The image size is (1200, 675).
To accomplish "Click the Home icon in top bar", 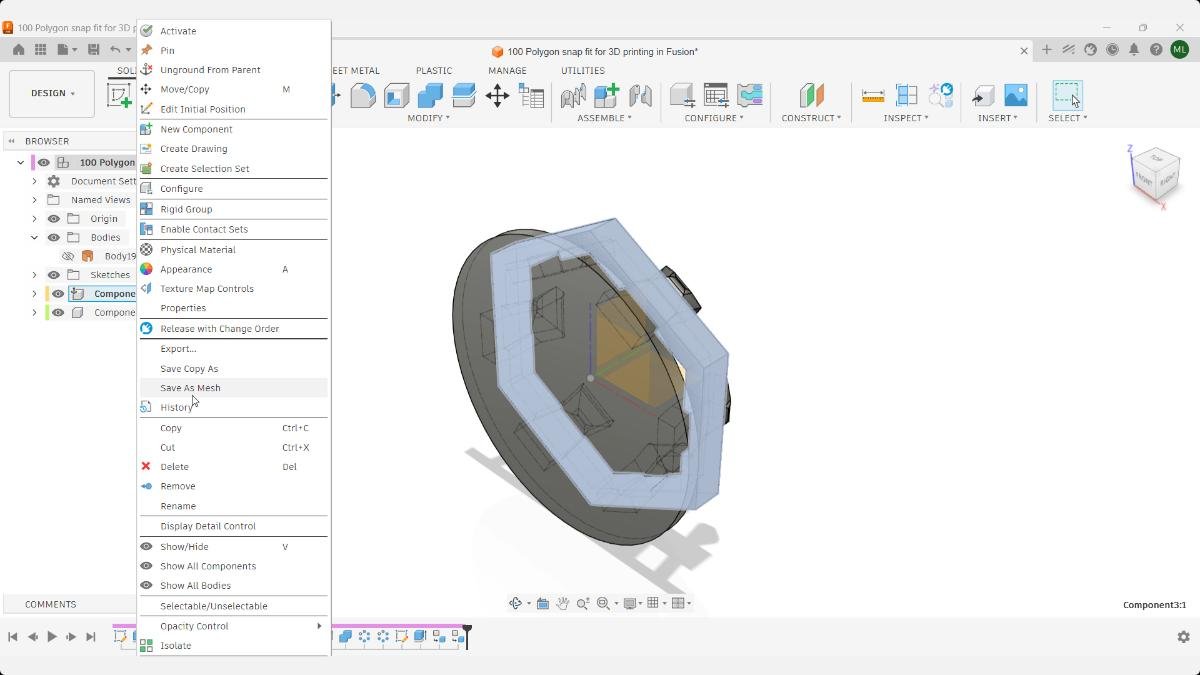I will pyautogui.click(x=18, y=49).
